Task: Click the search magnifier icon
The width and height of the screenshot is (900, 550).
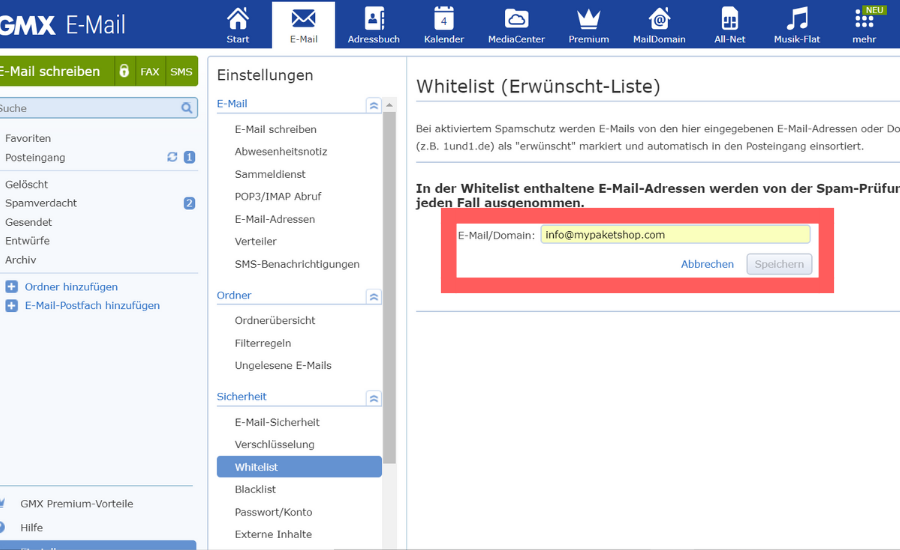Action: [x=187, y=108]
